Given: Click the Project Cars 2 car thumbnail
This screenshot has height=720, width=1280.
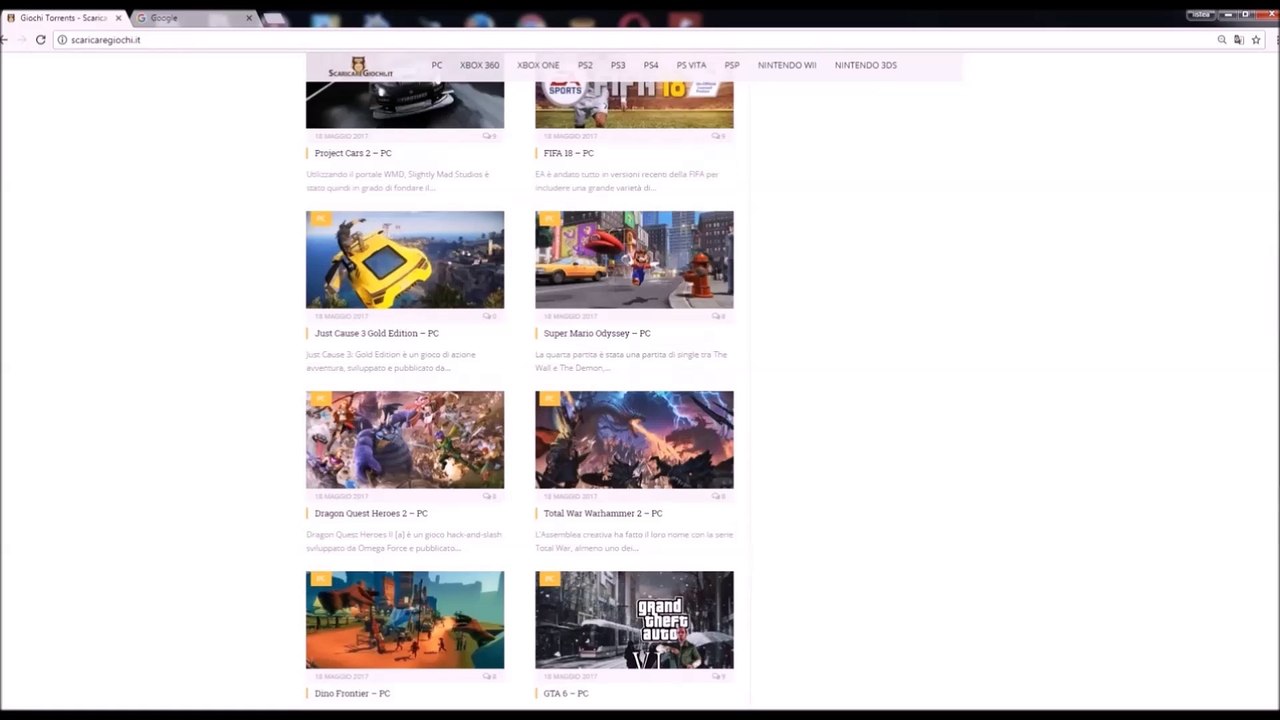Looking at the screenshot, I should coord(405,105).
